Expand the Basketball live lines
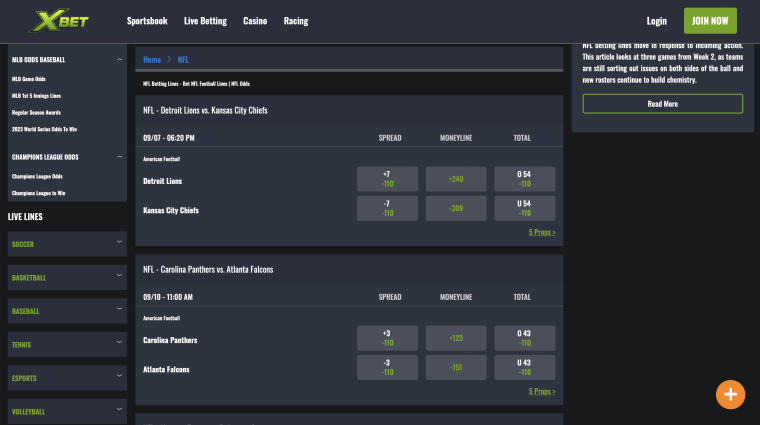The height and width of the screenshot is (425, 760). click(x=67, y=277)
